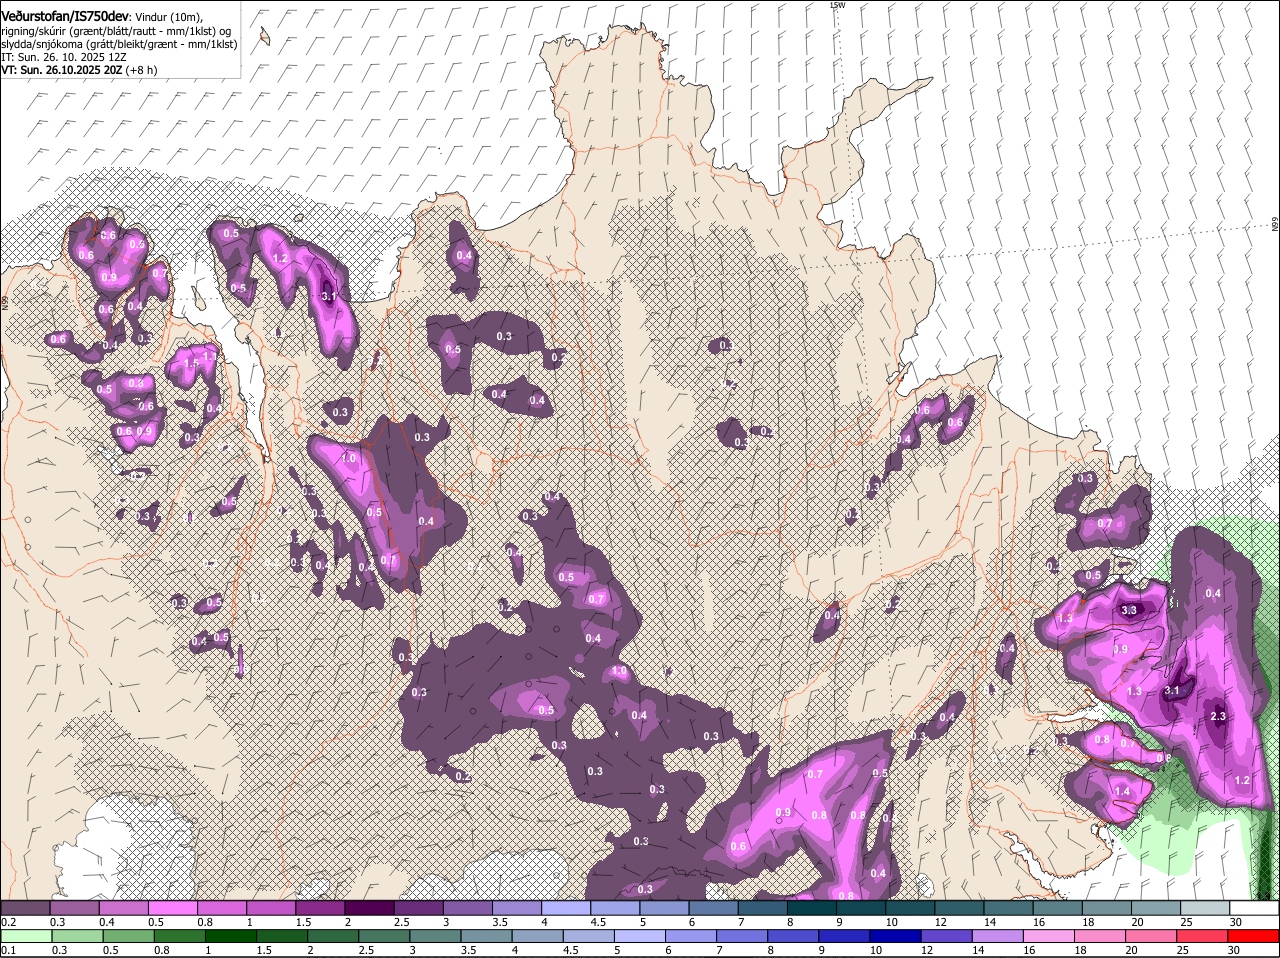Click the 1.4 precipitation value on the map
This screenshot has height=958, width=1280.
tap(1122, 791)
